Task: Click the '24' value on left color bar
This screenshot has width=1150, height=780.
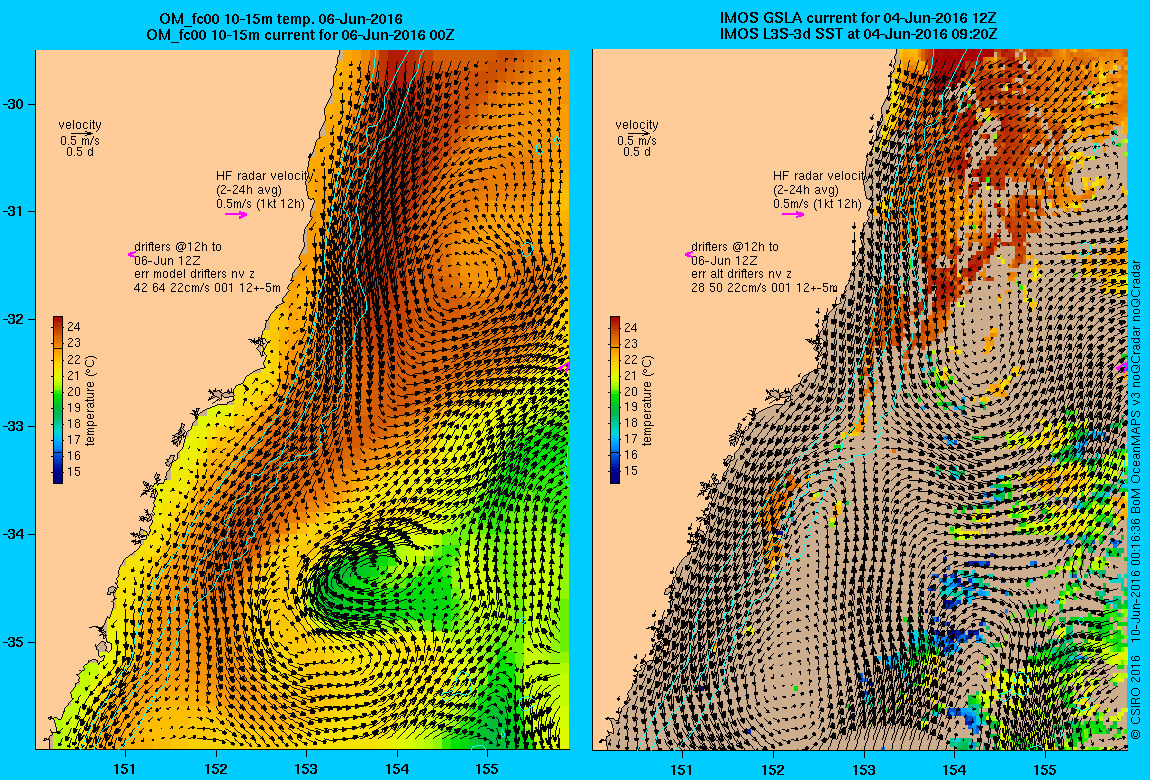Action: point(74,327)
